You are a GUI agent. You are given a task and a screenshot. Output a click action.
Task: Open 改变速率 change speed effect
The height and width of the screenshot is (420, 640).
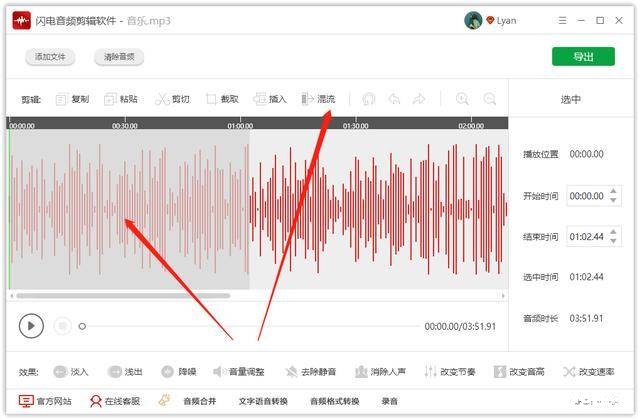tap(589, 372)
